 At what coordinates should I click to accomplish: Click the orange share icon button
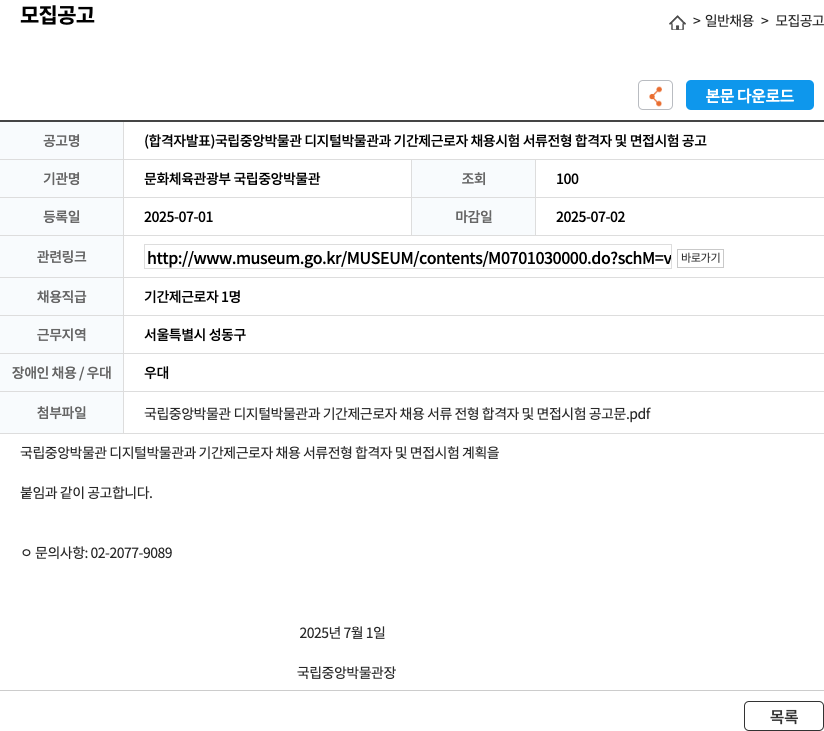tap(655, 95)
